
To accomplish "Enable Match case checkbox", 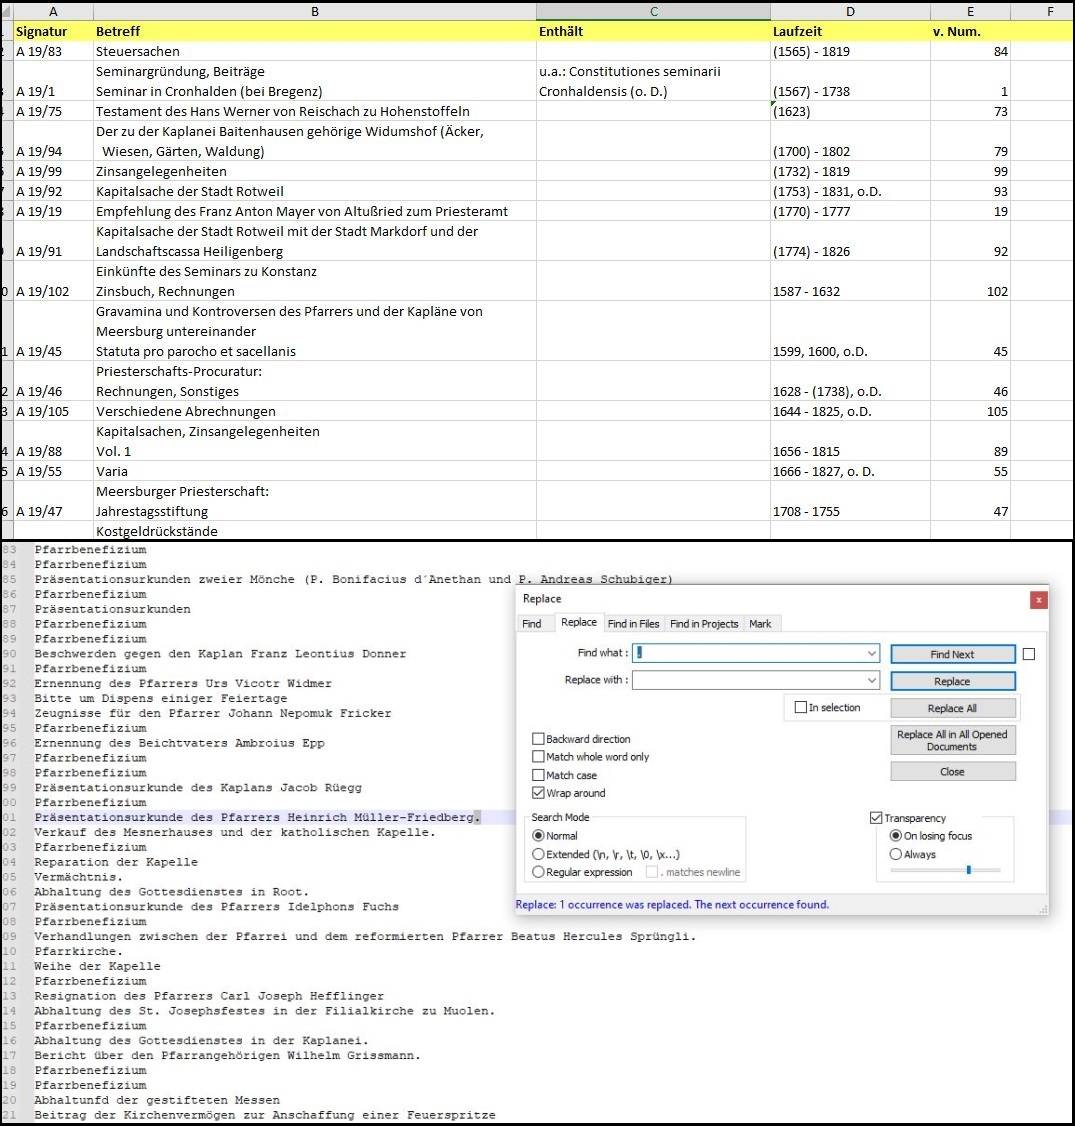I will point(538,776).
